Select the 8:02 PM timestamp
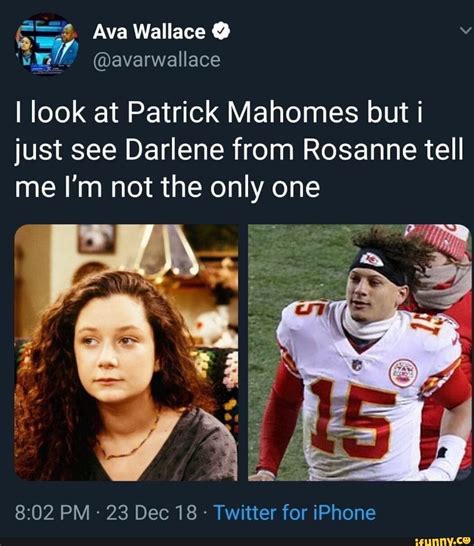The image size is (474, 546). point(52,513)
